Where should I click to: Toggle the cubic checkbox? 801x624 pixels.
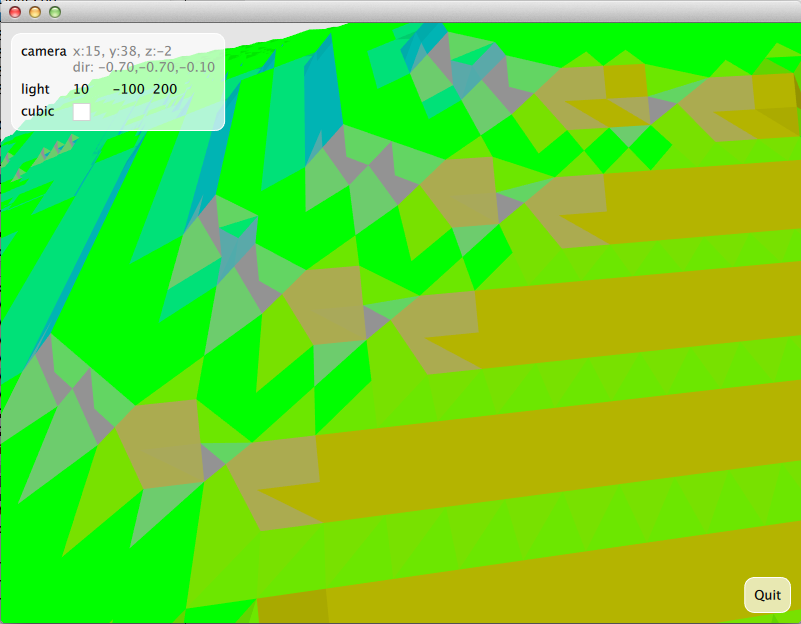point(82,112)
